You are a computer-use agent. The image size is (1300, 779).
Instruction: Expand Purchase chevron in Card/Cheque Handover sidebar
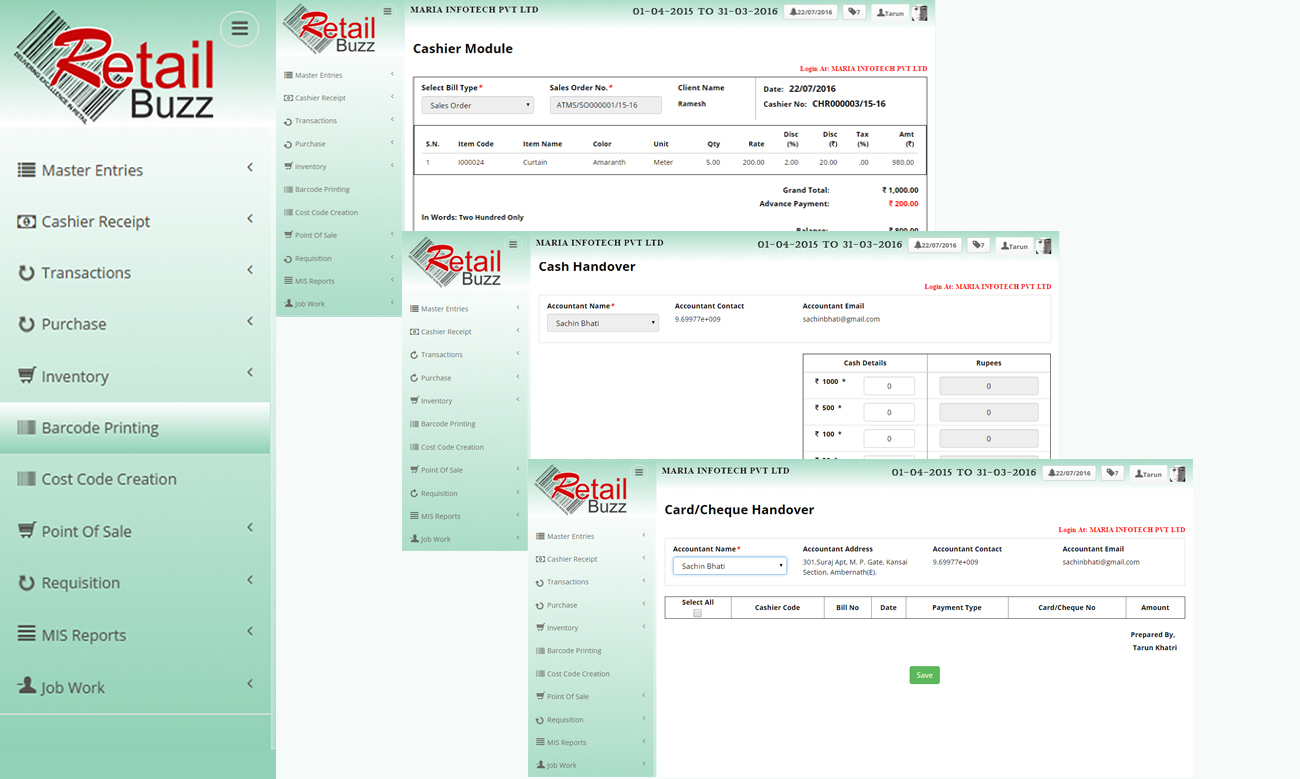pyautogui.click(x=644, y=604)
